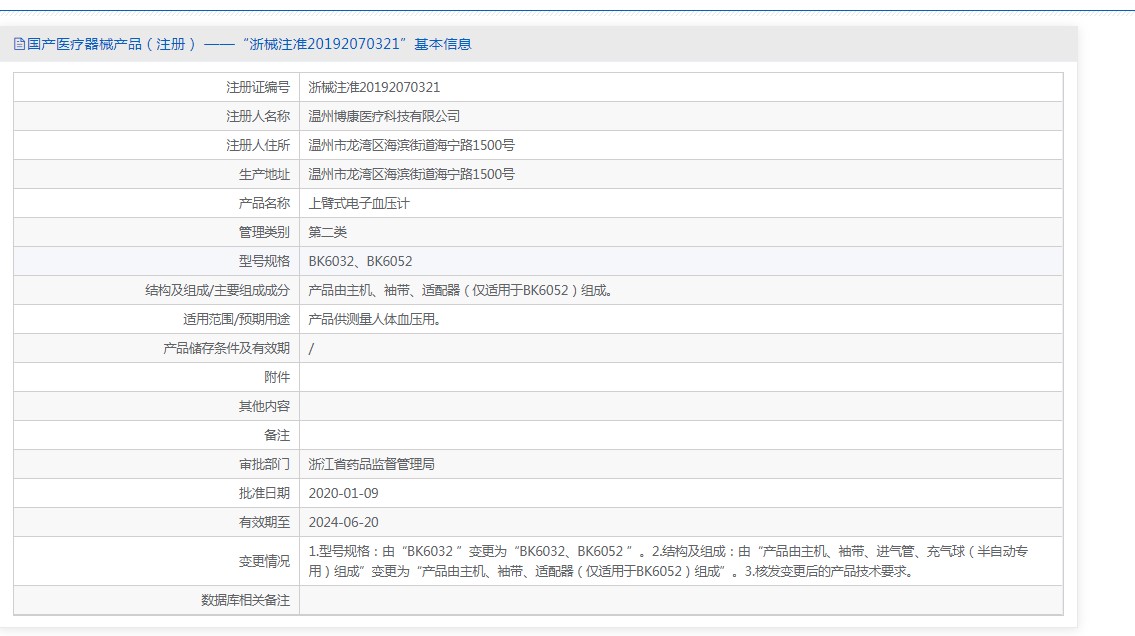The width and height of the screenshot is (1135, 636).
Task: Select the company name 温州博康医疗科技有限公司
Action: point(384,116)
